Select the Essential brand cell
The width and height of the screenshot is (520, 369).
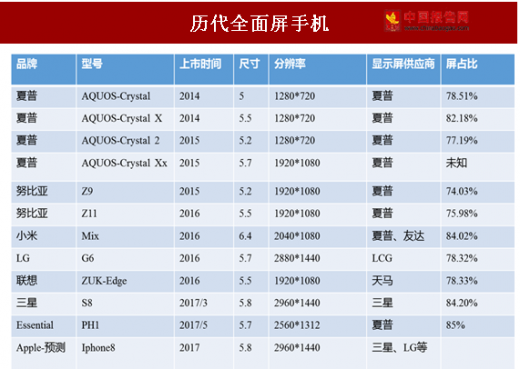pos(44,326)
